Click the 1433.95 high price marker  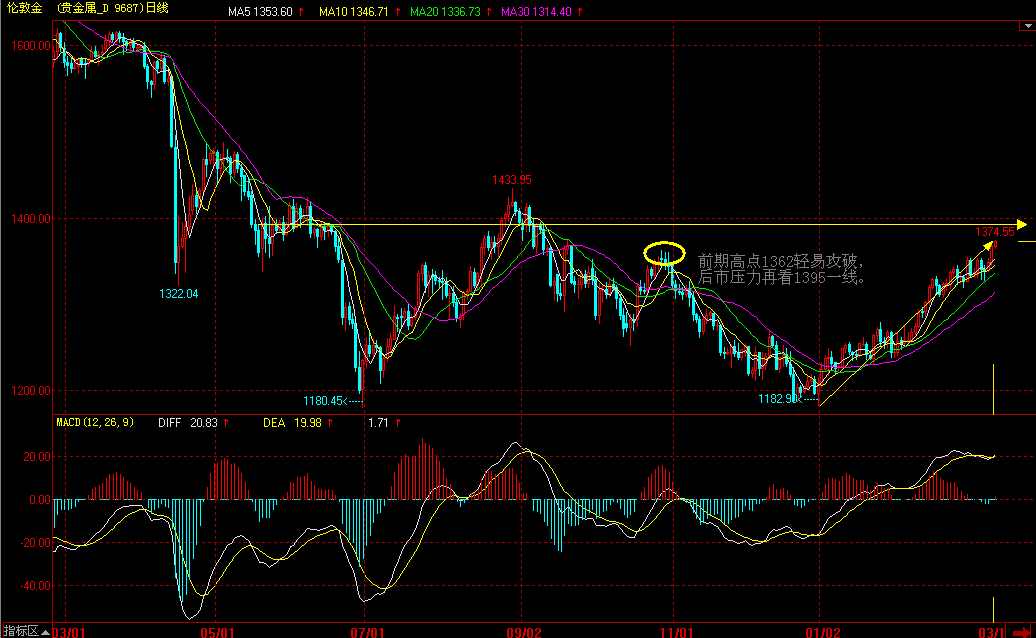511,180
